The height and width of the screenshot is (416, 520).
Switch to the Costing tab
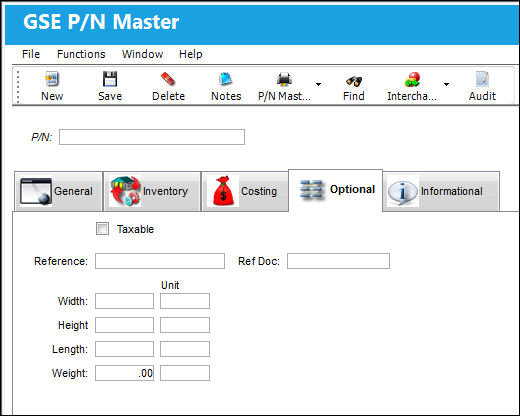coord(245,191)
